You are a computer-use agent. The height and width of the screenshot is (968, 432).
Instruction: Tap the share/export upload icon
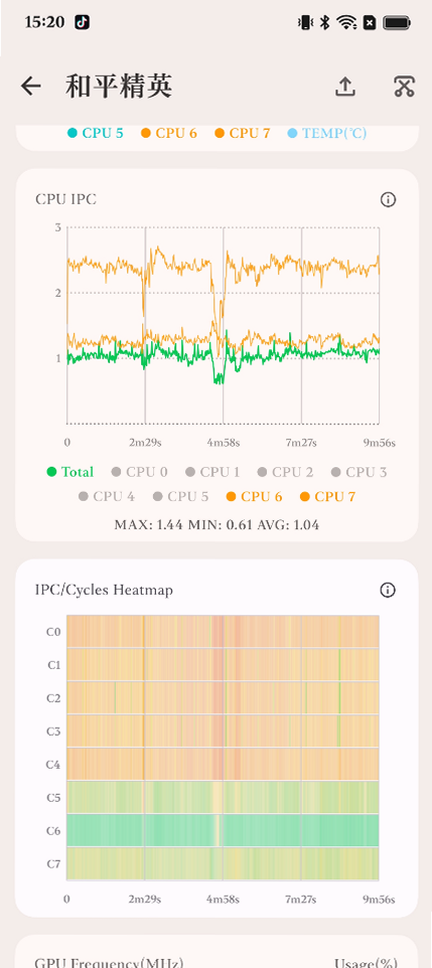[x=345, y=86]
